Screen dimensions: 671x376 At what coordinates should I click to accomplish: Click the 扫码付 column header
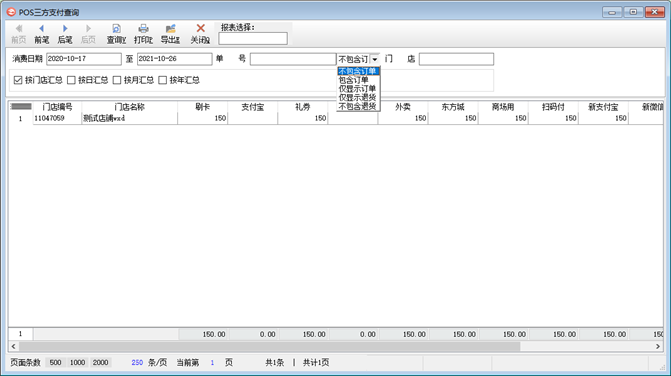coord(553,107)
